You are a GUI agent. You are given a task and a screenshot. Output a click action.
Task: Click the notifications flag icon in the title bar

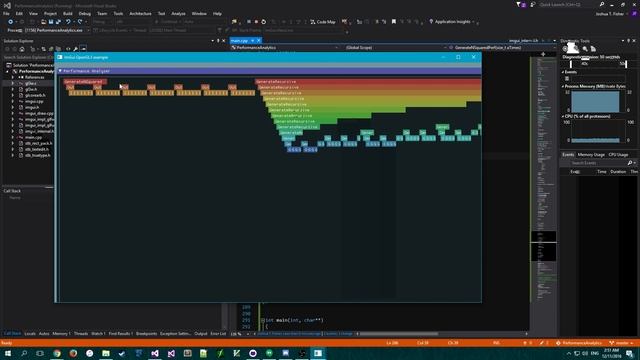tap(520, 4)
